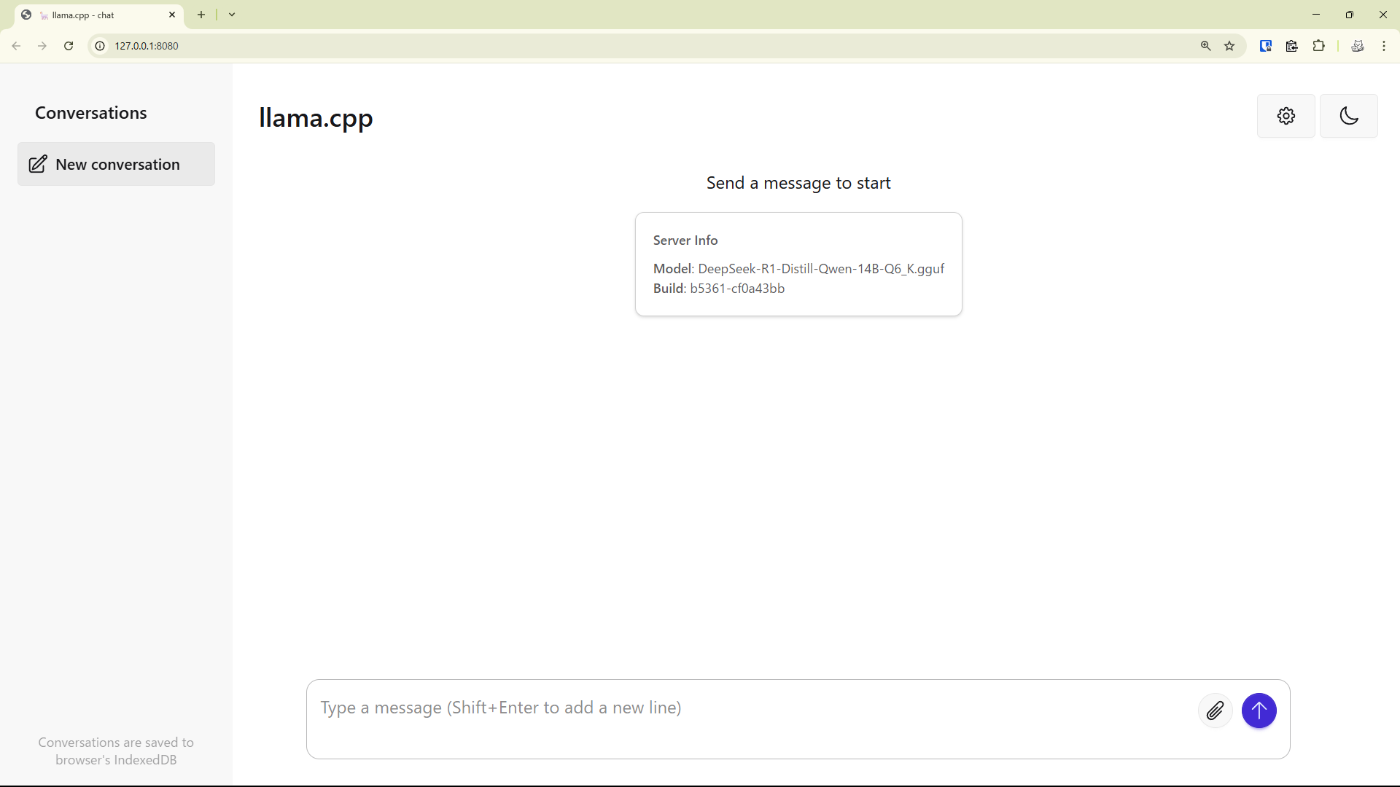The image size is (1400, 787).
Task: Open the browser profile avatar icon
Action: [x=1357, y=46]
